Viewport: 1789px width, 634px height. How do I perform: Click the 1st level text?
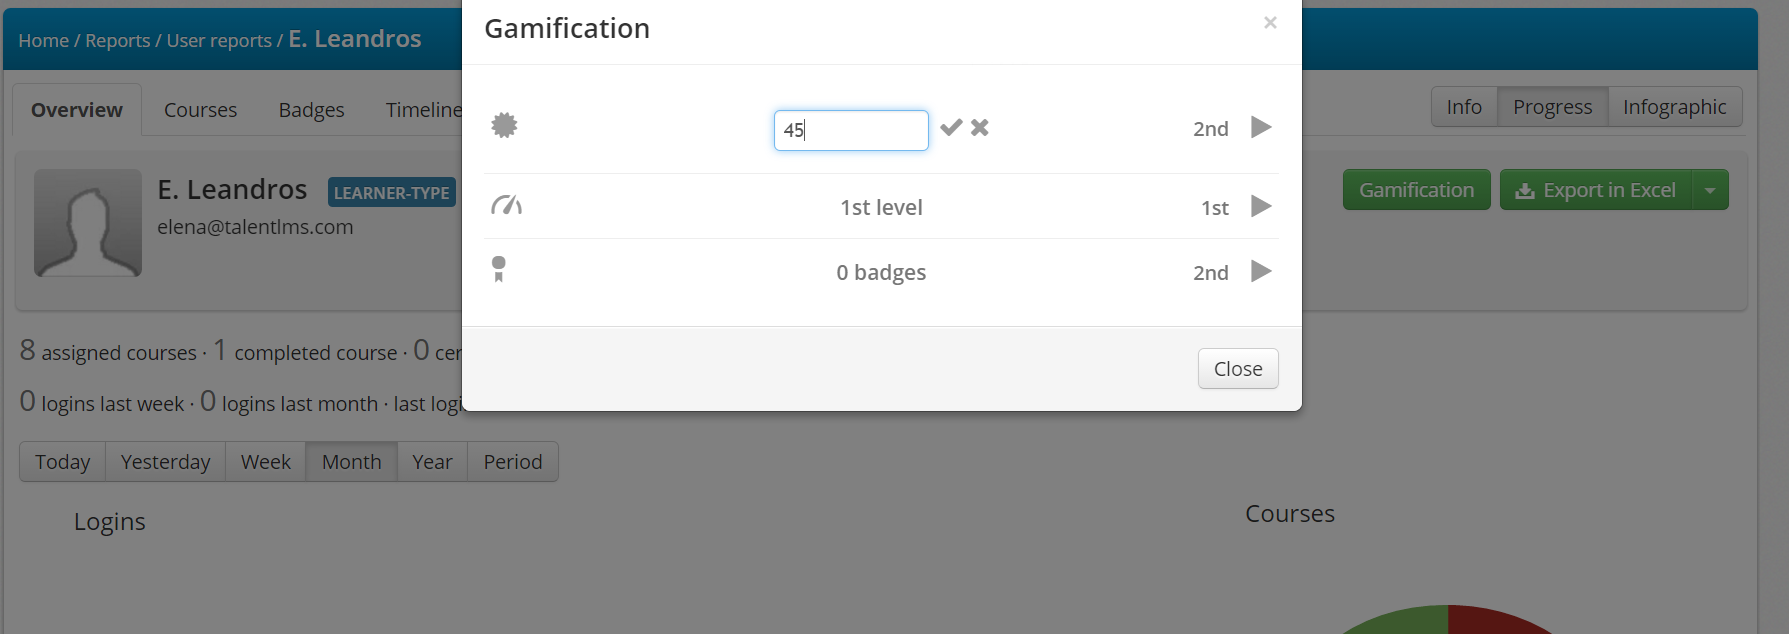coord(881,207)
